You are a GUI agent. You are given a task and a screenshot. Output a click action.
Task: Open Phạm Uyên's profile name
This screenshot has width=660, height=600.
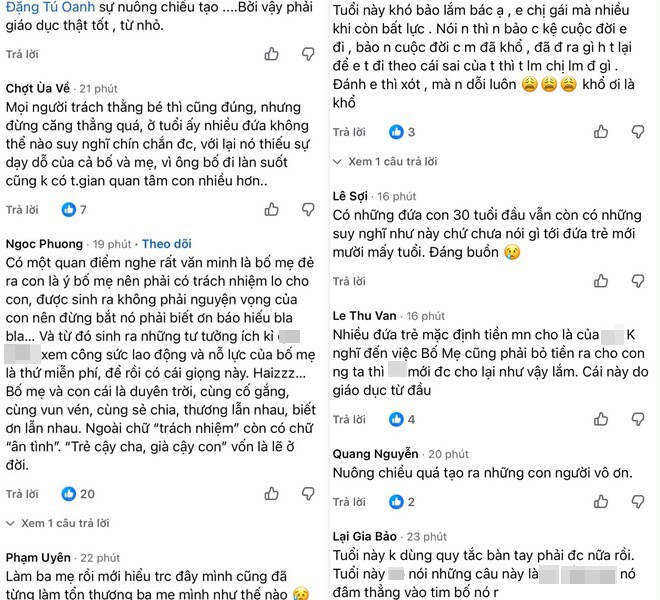38,557
